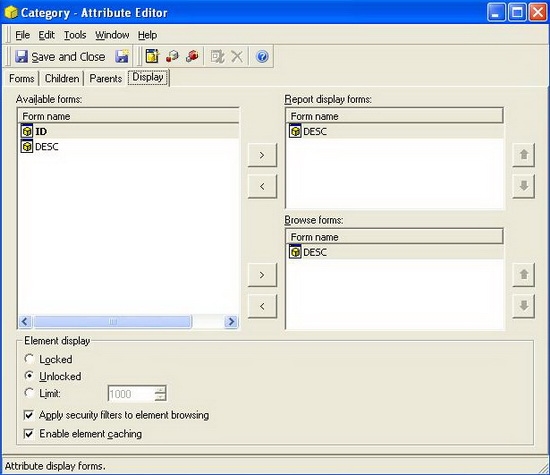The image size is (550, 475).
Task: Move browse form down with arrow
Action: point(523,306)
